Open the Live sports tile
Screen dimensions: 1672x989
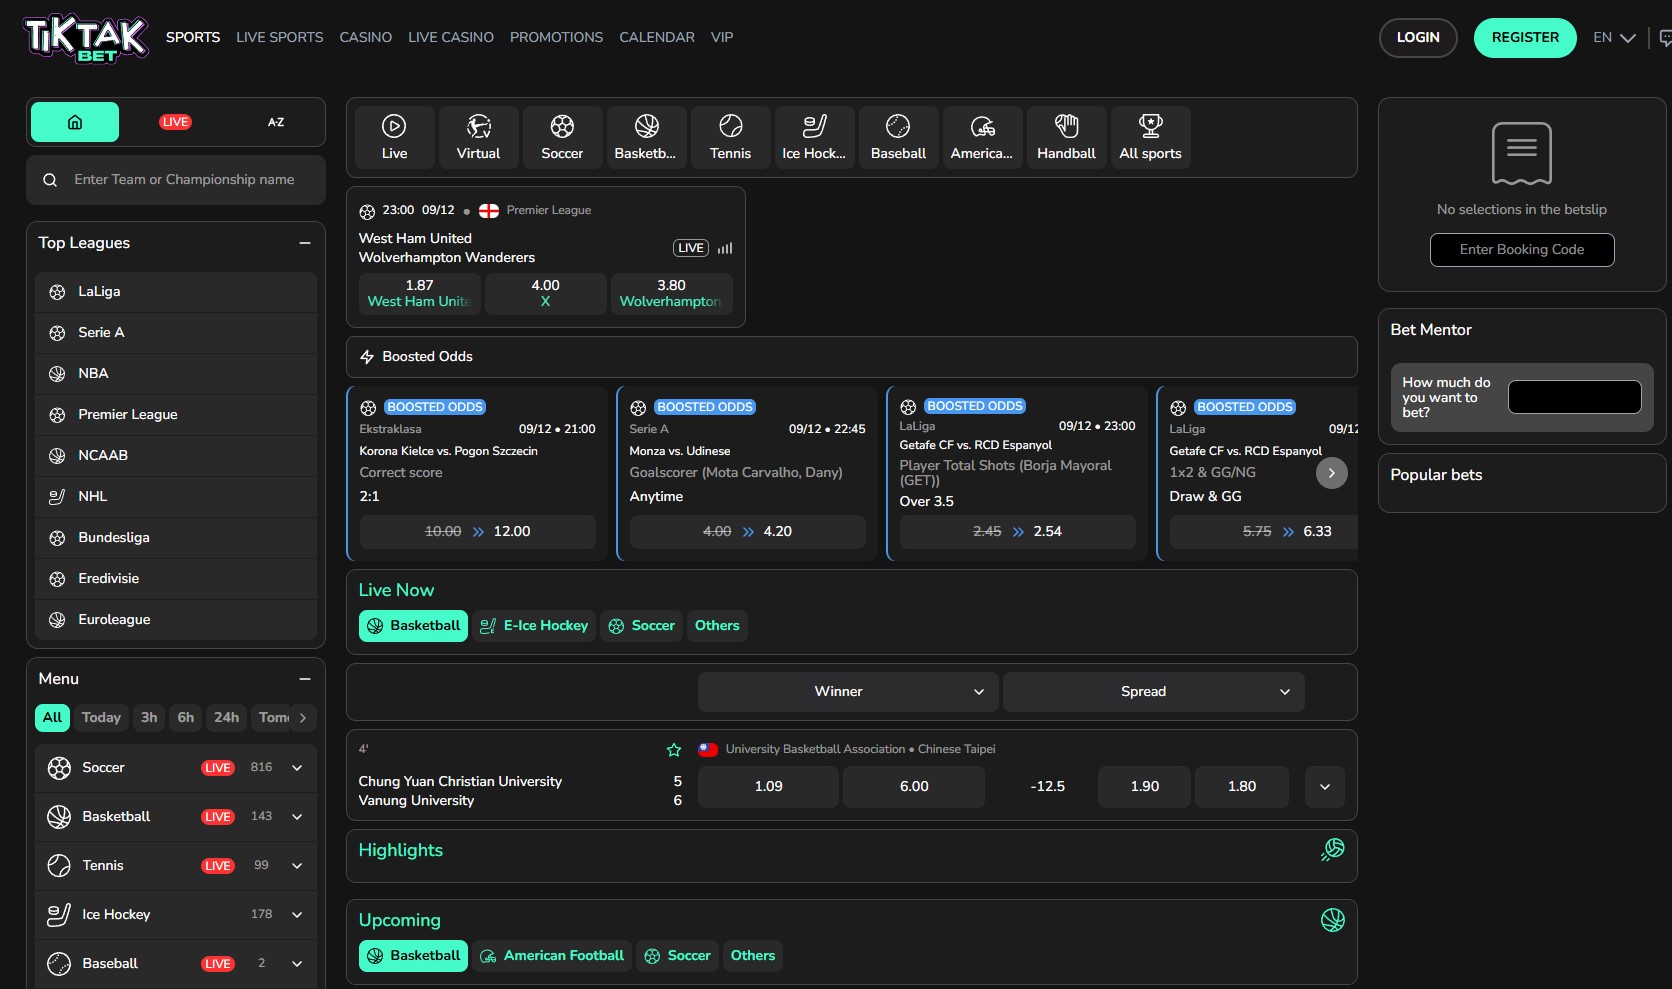pyautogui.click(x=394, y=137)
